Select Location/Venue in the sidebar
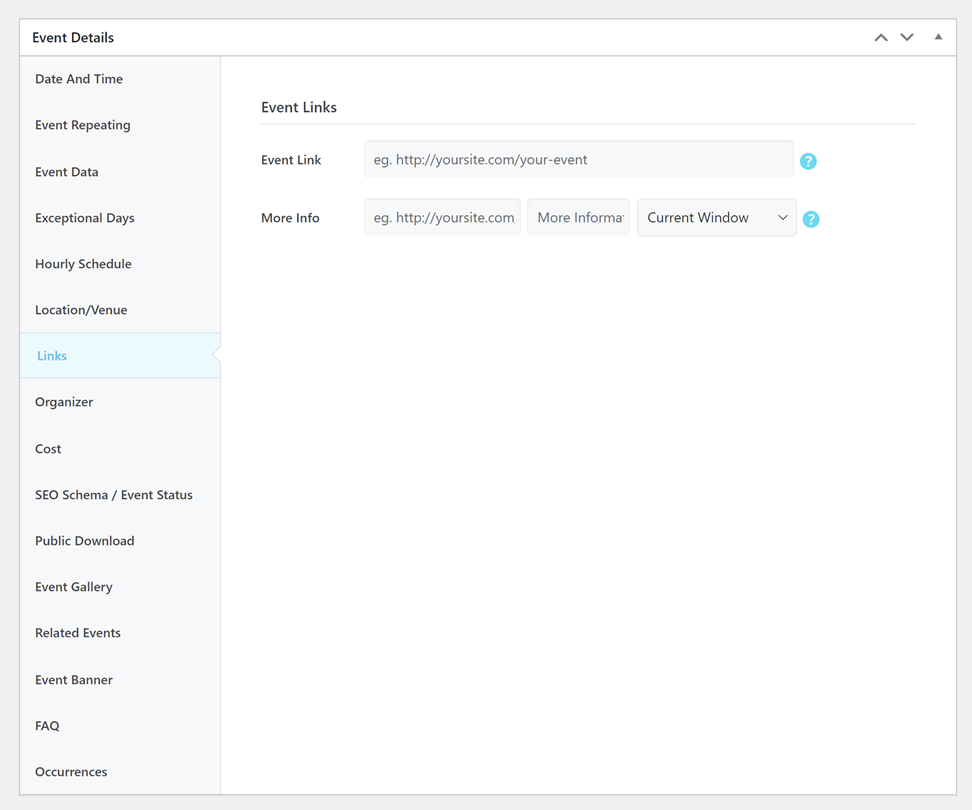972x810 pixels. (81, 310)
